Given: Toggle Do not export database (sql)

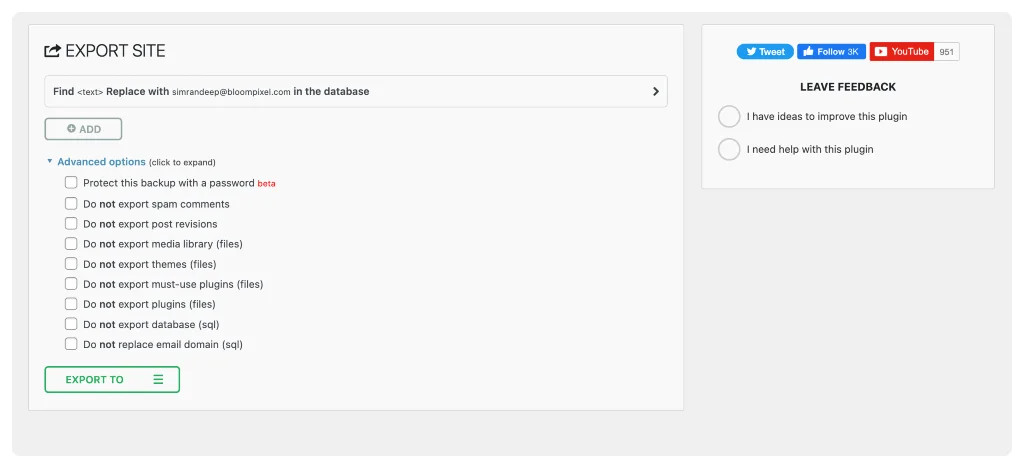Looking at the screenshot, I should point(71,324).
